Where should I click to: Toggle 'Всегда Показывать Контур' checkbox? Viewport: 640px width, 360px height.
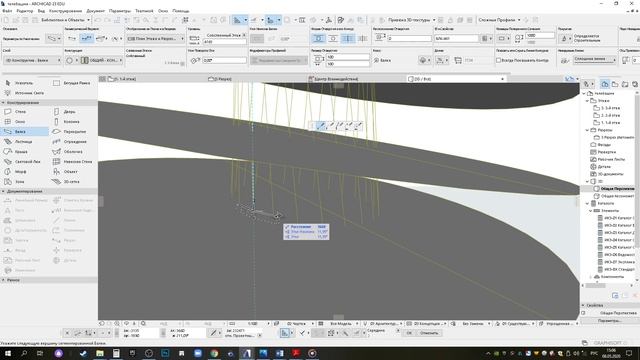coord(498,60)
